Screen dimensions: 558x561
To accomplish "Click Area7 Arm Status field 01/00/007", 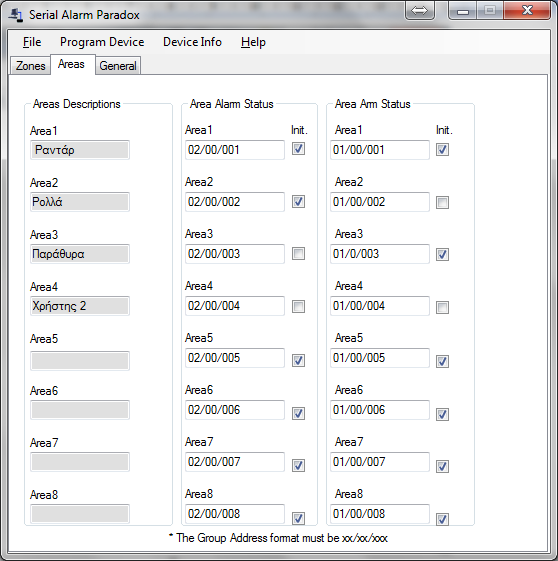I will (x=380, y=462).
